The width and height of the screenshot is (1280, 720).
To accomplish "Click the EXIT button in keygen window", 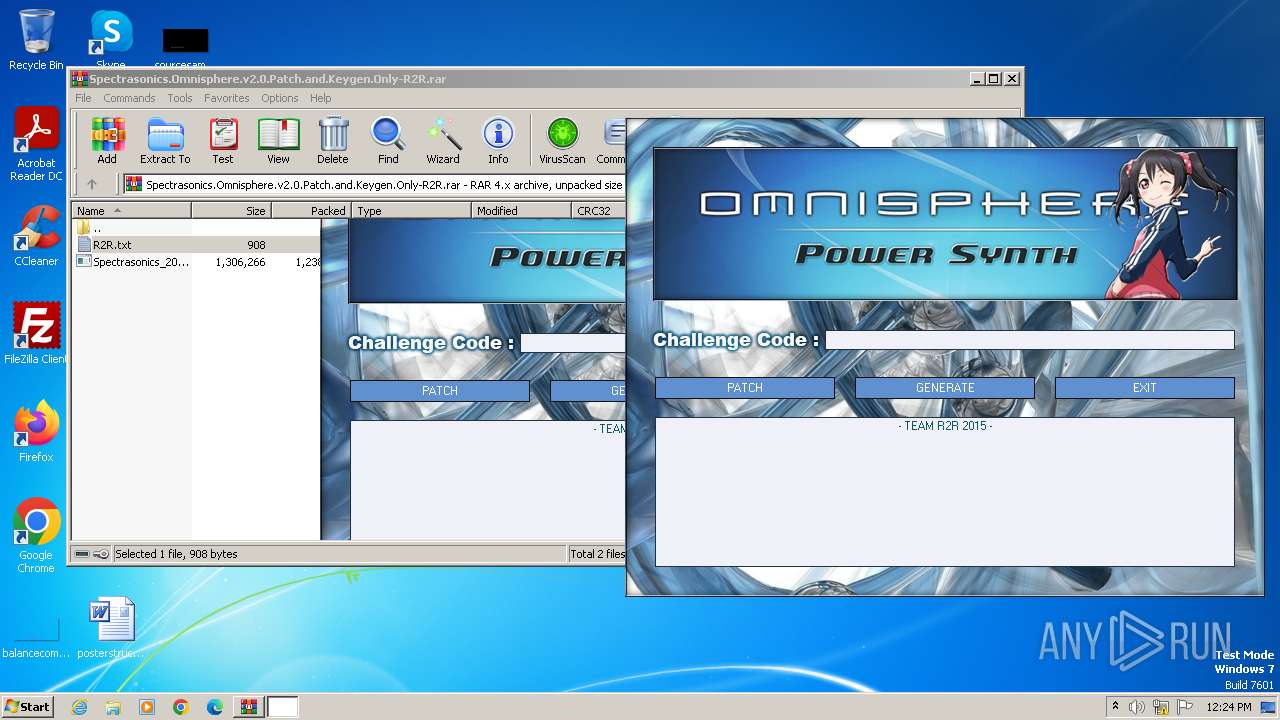I will [1145, 388].
